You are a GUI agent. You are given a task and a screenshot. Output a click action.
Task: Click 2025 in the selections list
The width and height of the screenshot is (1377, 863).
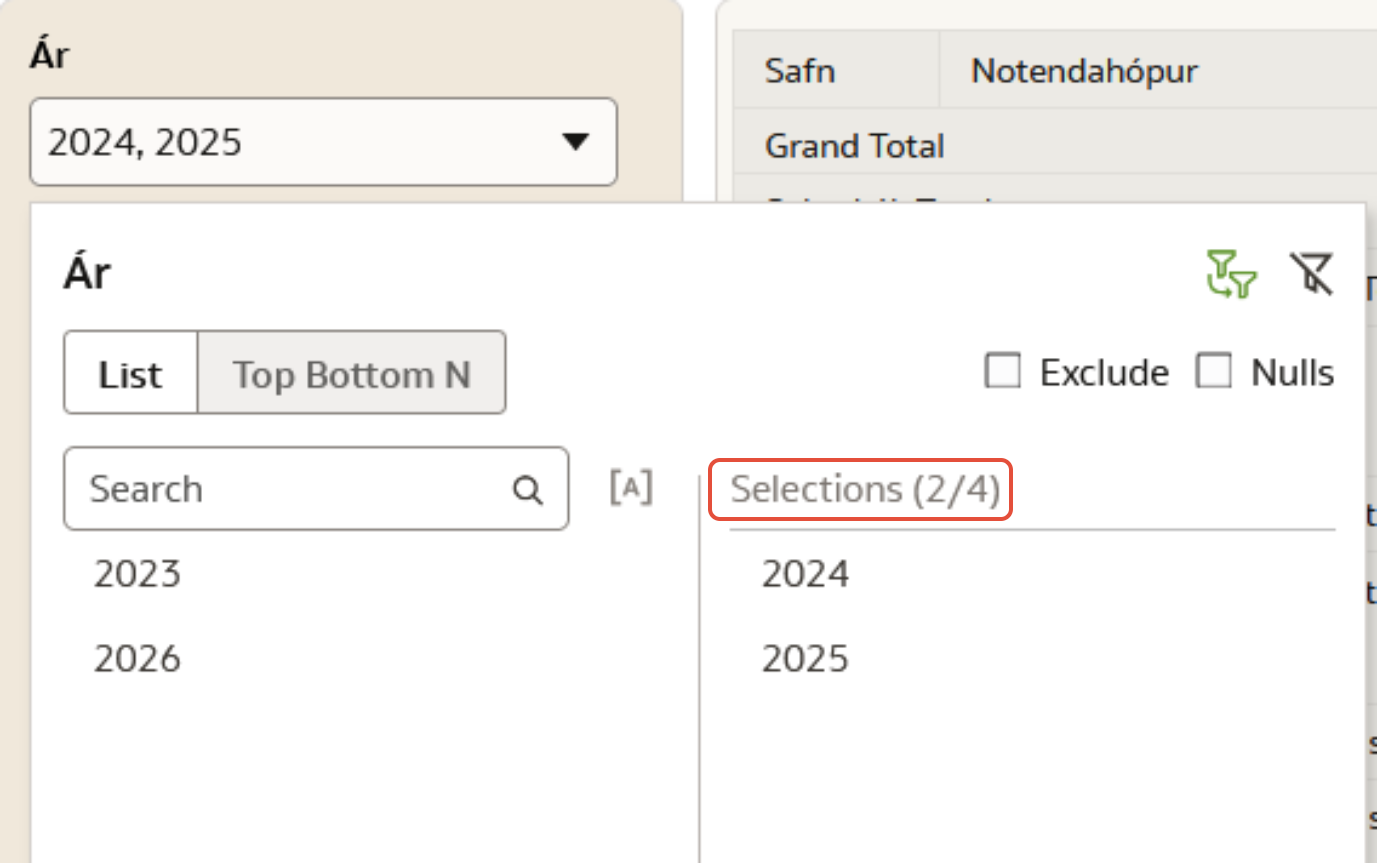805,658
